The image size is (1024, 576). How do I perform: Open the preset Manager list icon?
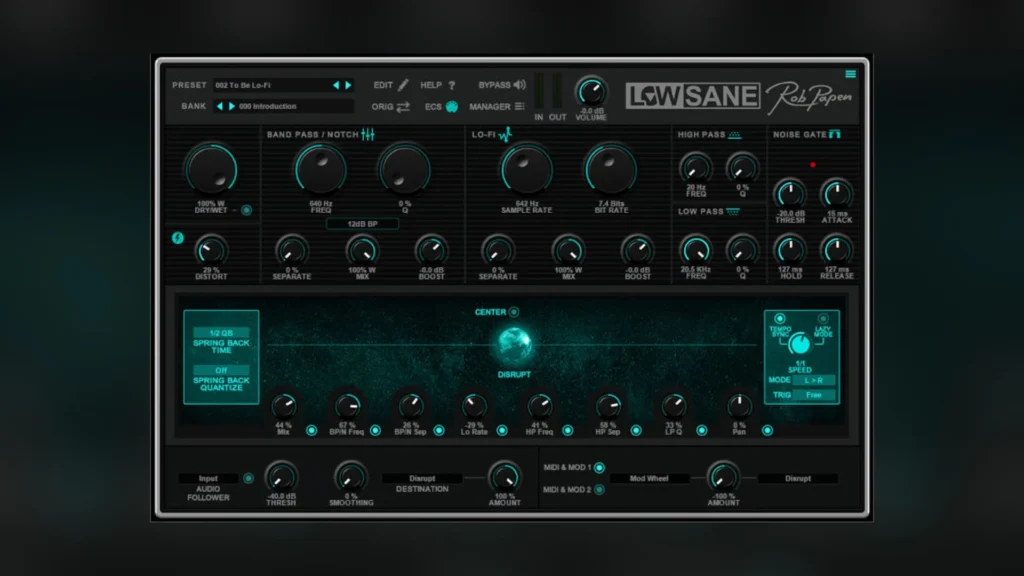518,107
